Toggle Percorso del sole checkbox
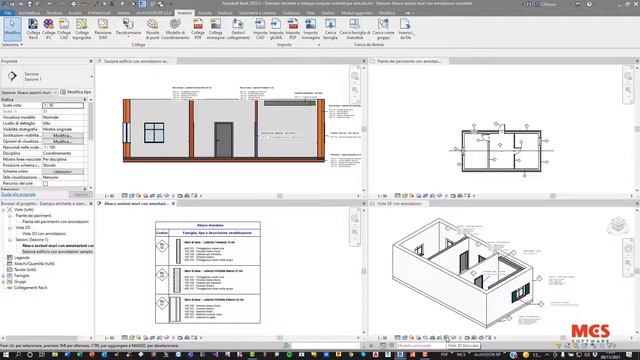The image size is (640, 360). tap(45, 184)
